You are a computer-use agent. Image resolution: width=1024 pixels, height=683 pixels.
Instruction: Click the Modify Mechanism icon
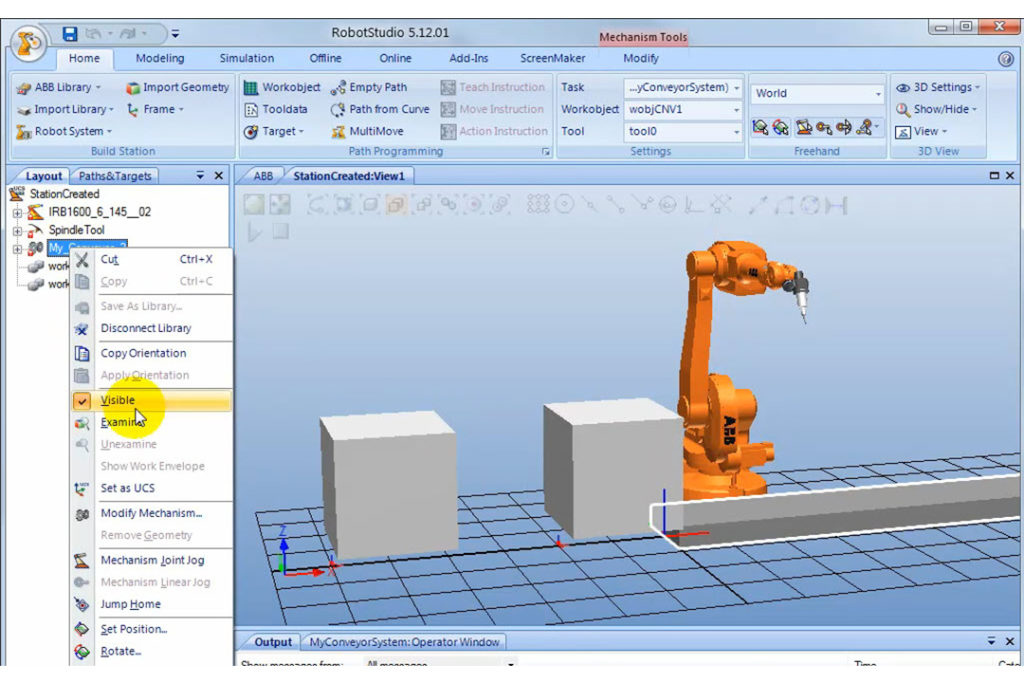(x=82, y=514)
